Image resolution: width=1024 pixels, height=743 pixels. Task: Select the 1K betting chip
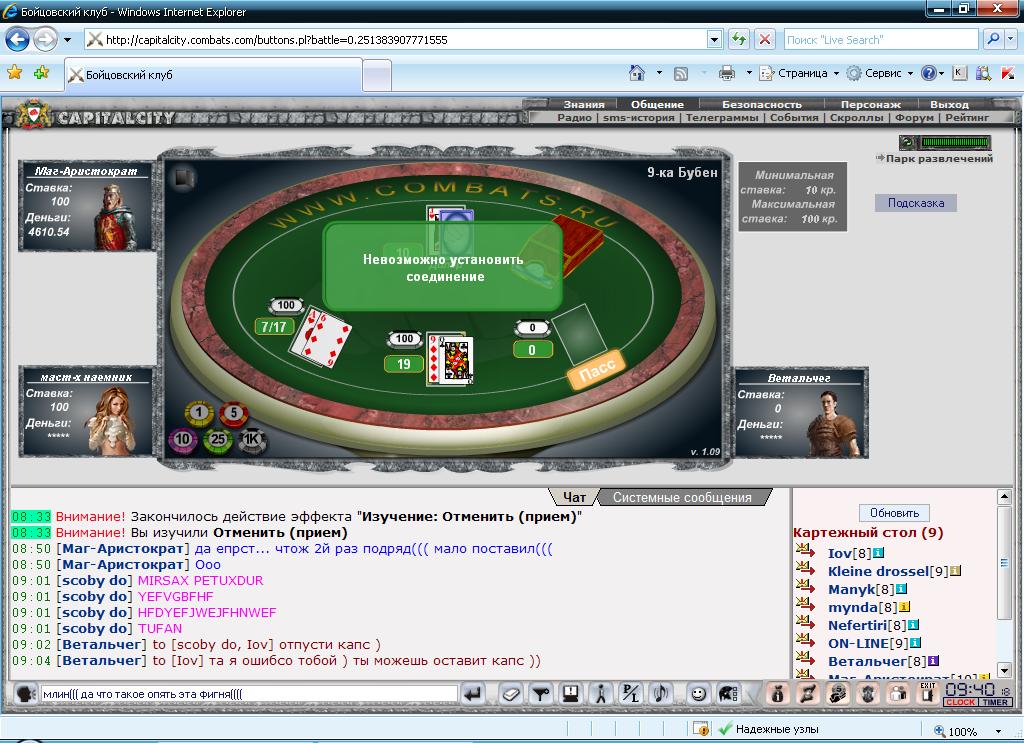252,439
